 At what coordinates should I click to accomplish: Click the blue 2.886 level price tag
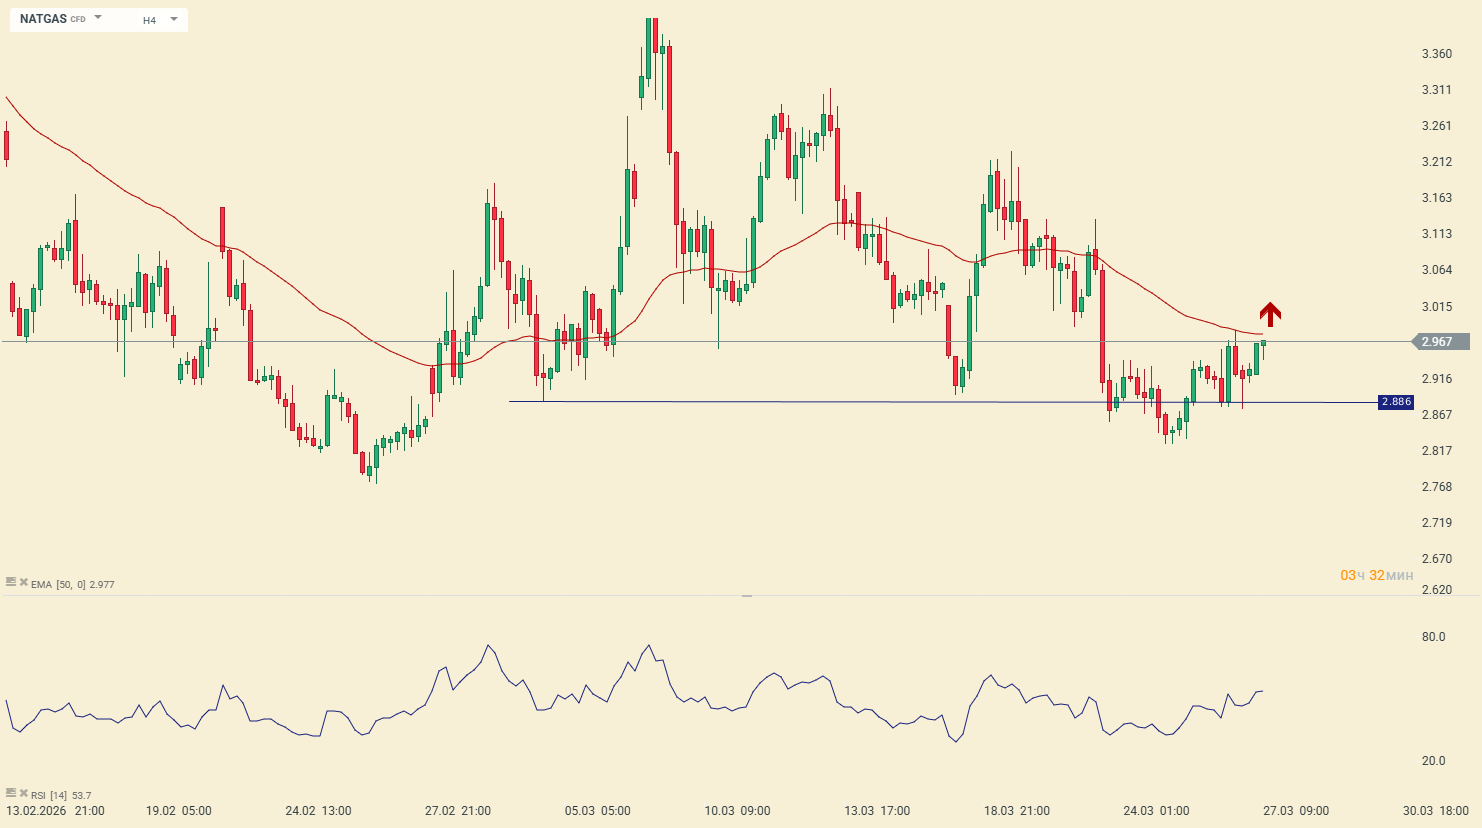click(x=1395, y=402)
